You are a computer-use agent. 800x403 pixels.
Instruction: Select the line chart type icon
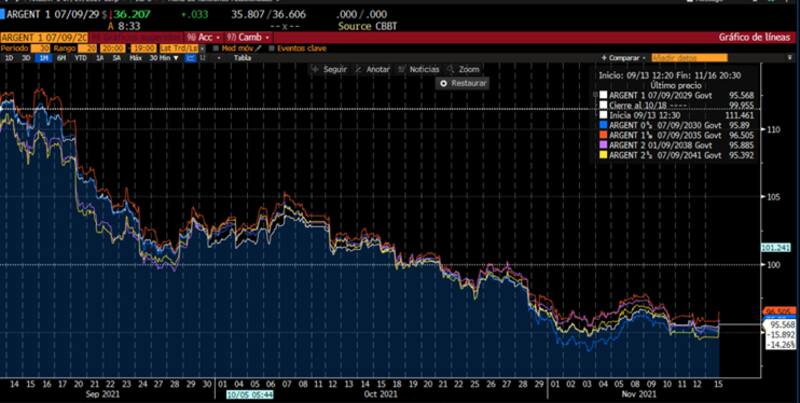[190, 58]
